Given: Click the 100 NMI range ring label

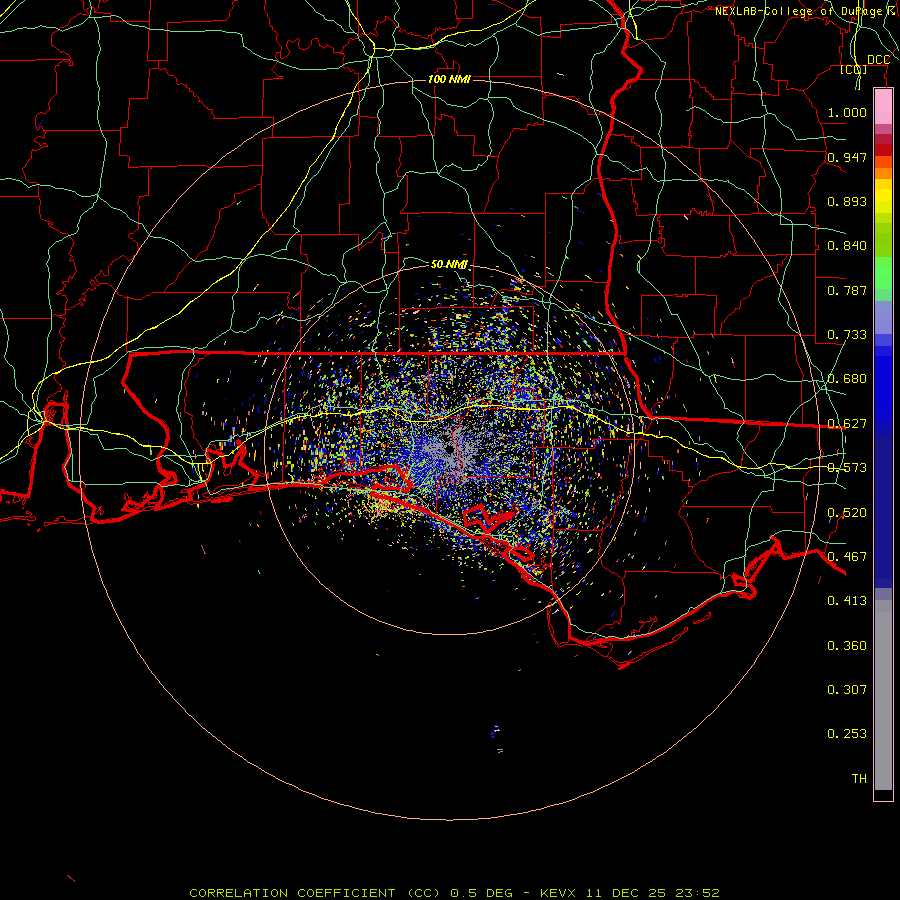Looking at the screenshot, I should pyautogui.click(x=449, y=79).
